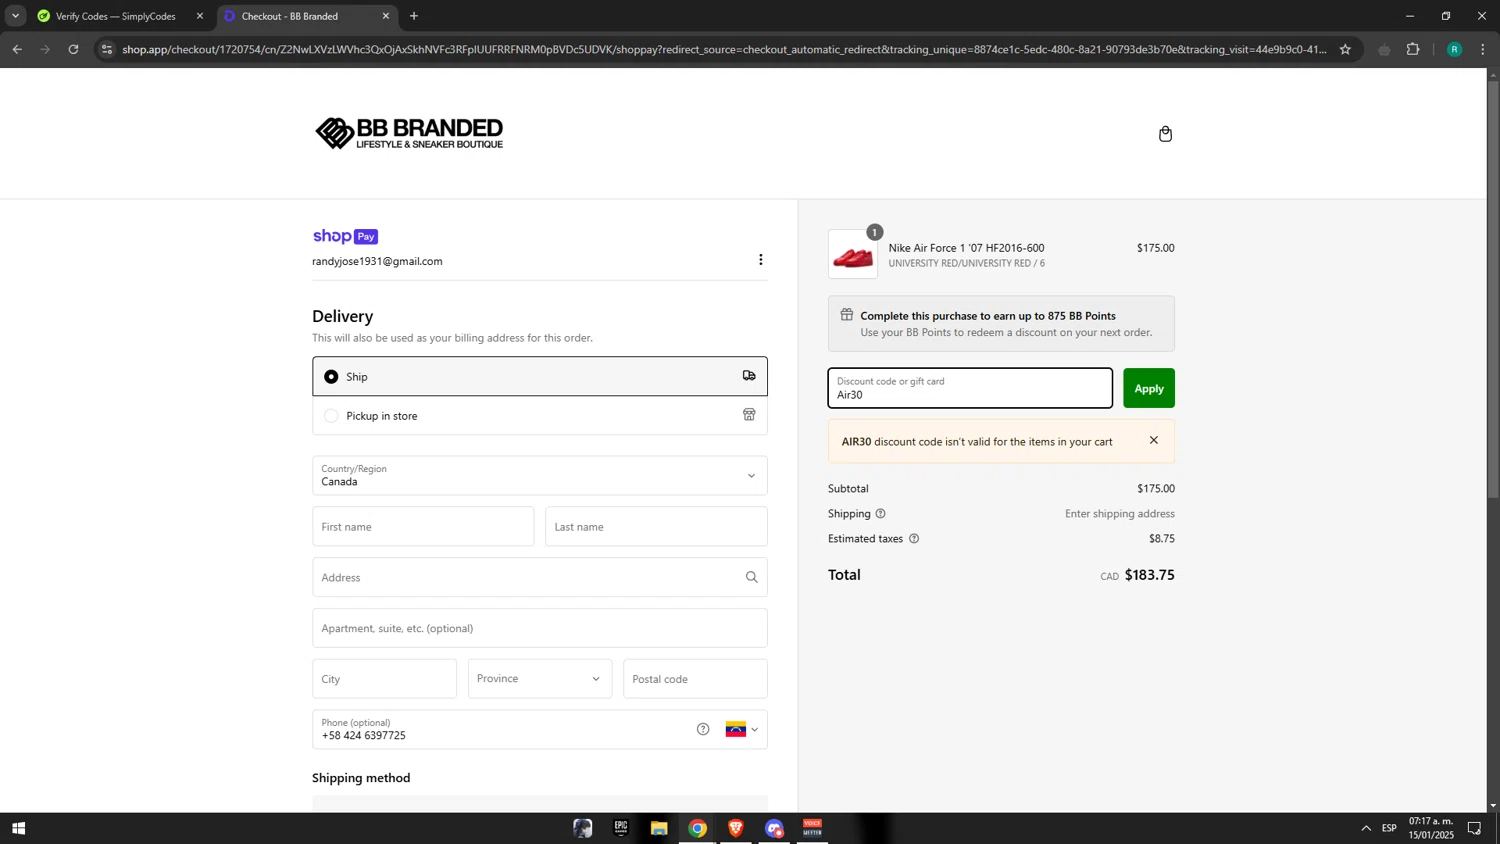Apply the discount code

pyautogui.click(x=1148, y=388)
